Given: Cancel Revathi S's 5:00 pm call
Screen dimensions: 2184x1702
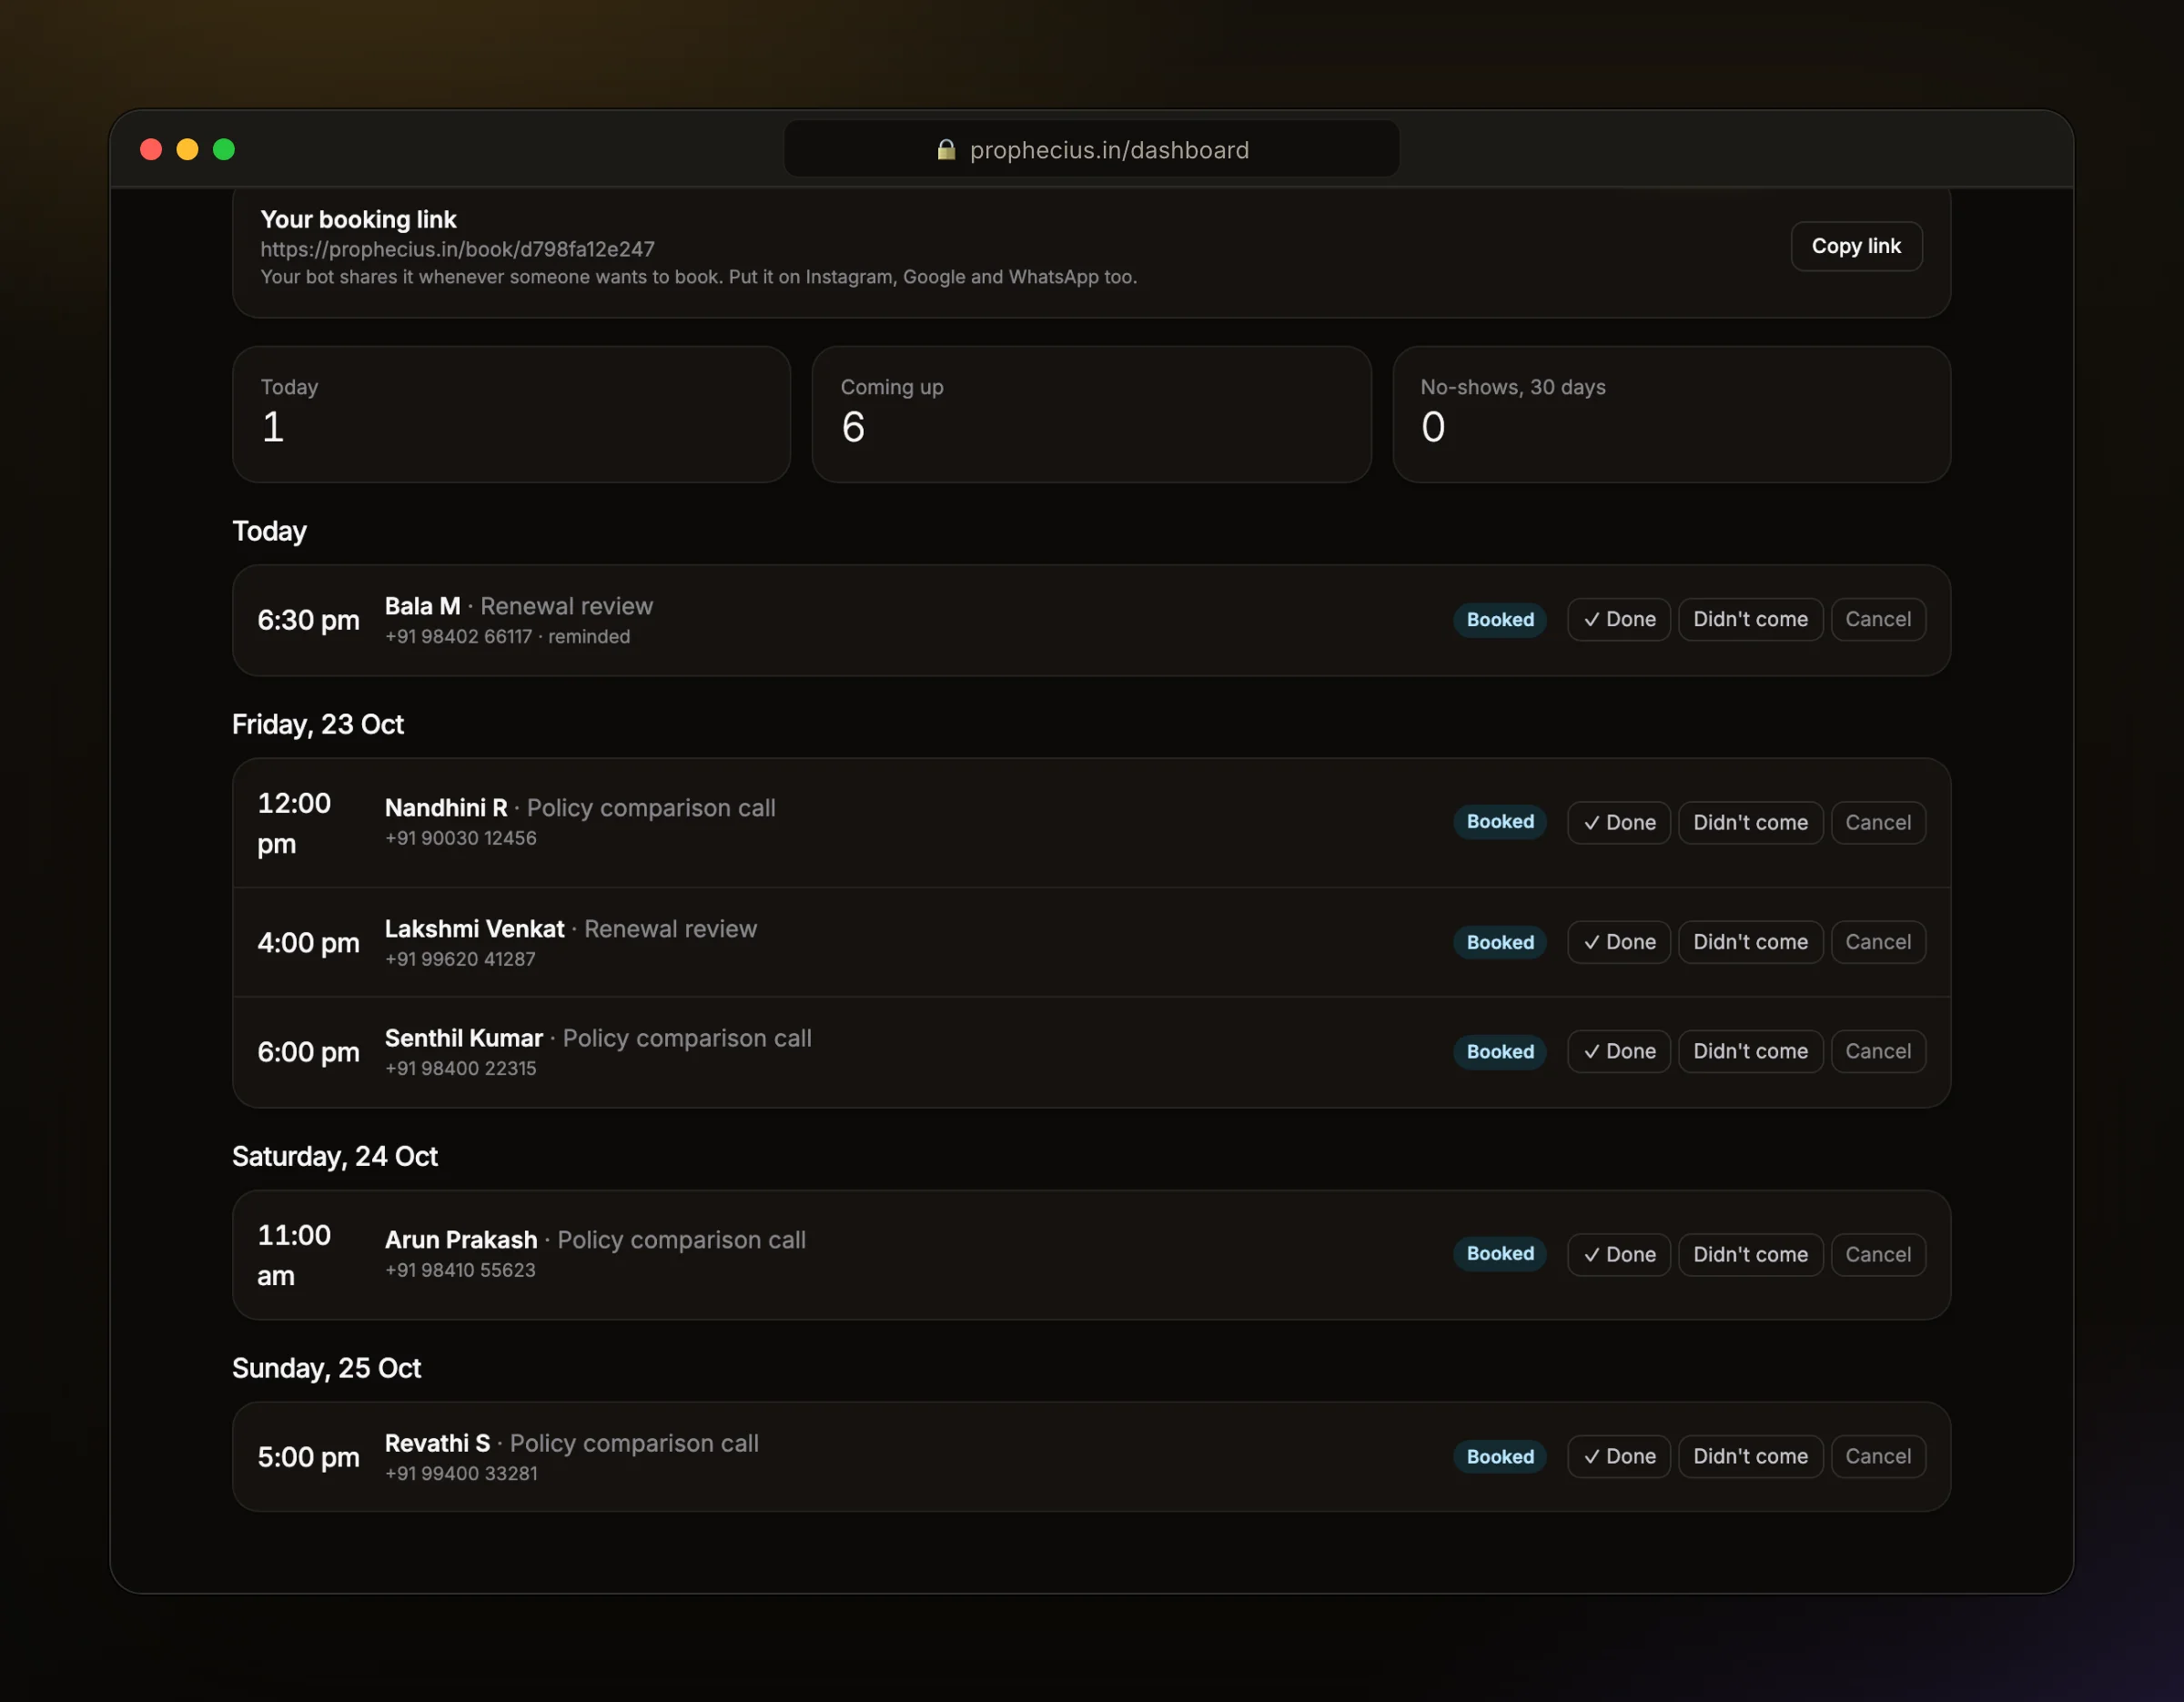Looking at the screenshot, I should (x=1877, y=1456).
